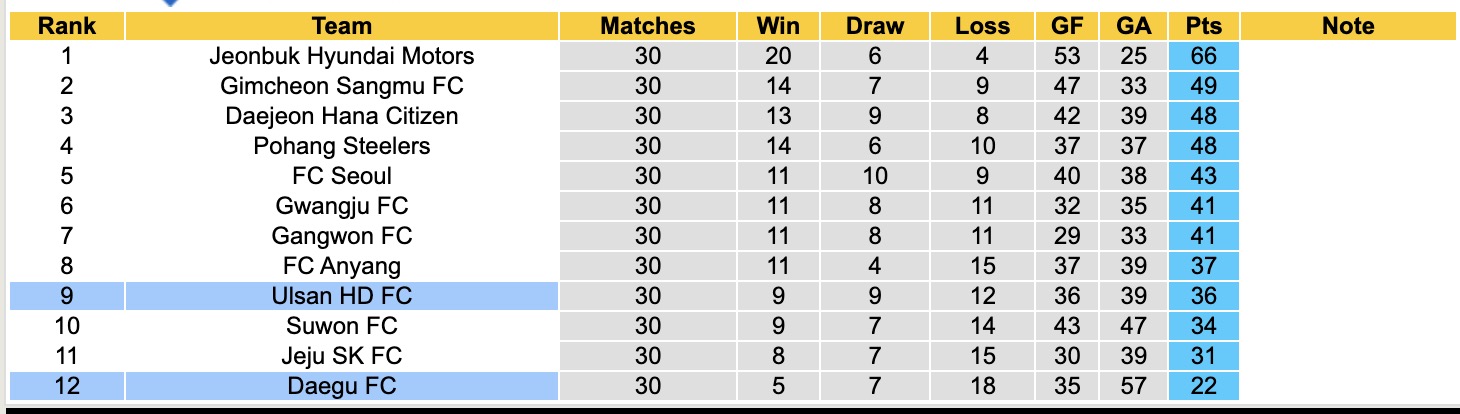The height and width of the screenshot is (414, 1460).
Task: Open the Jeonbuk Hyundai Motors team entry
Action: click(342, 56)
